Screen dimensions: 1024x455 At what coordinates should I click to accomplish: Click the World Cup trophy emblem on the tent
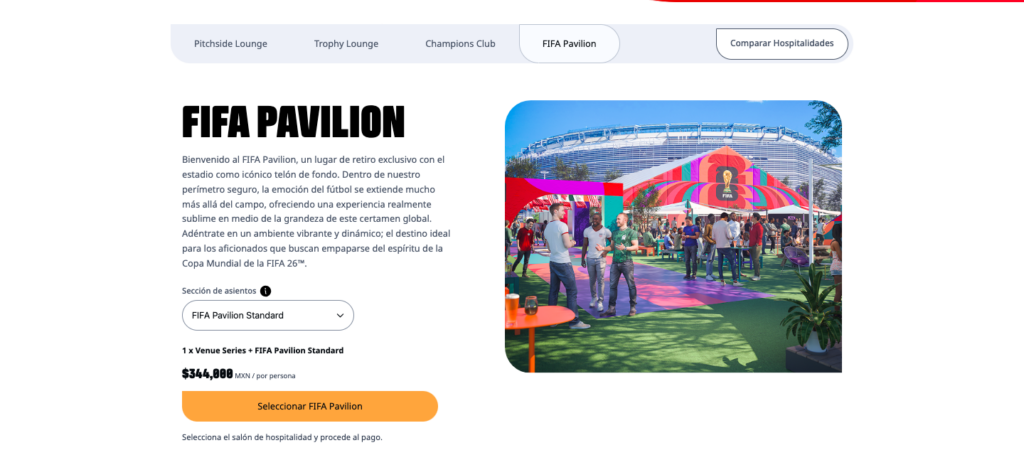pyautogui.click(x=724, y=182)
